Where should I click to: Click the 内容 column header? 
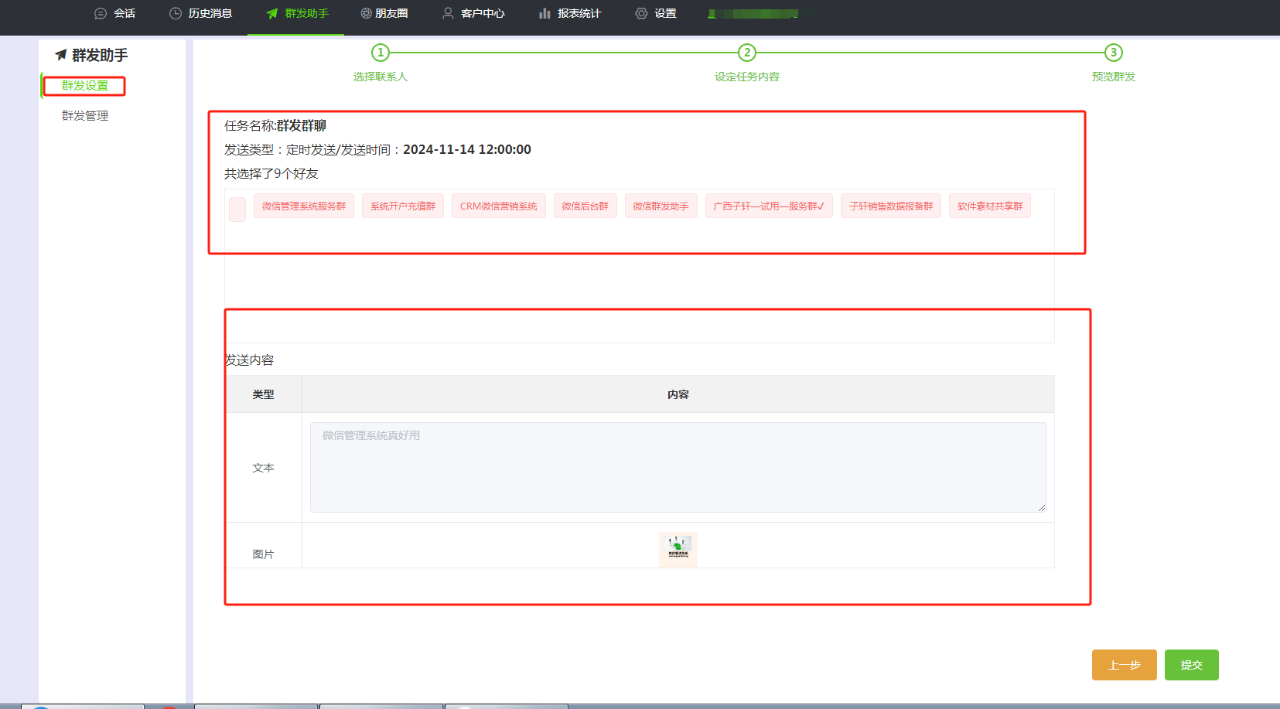(x=678, y=395)
